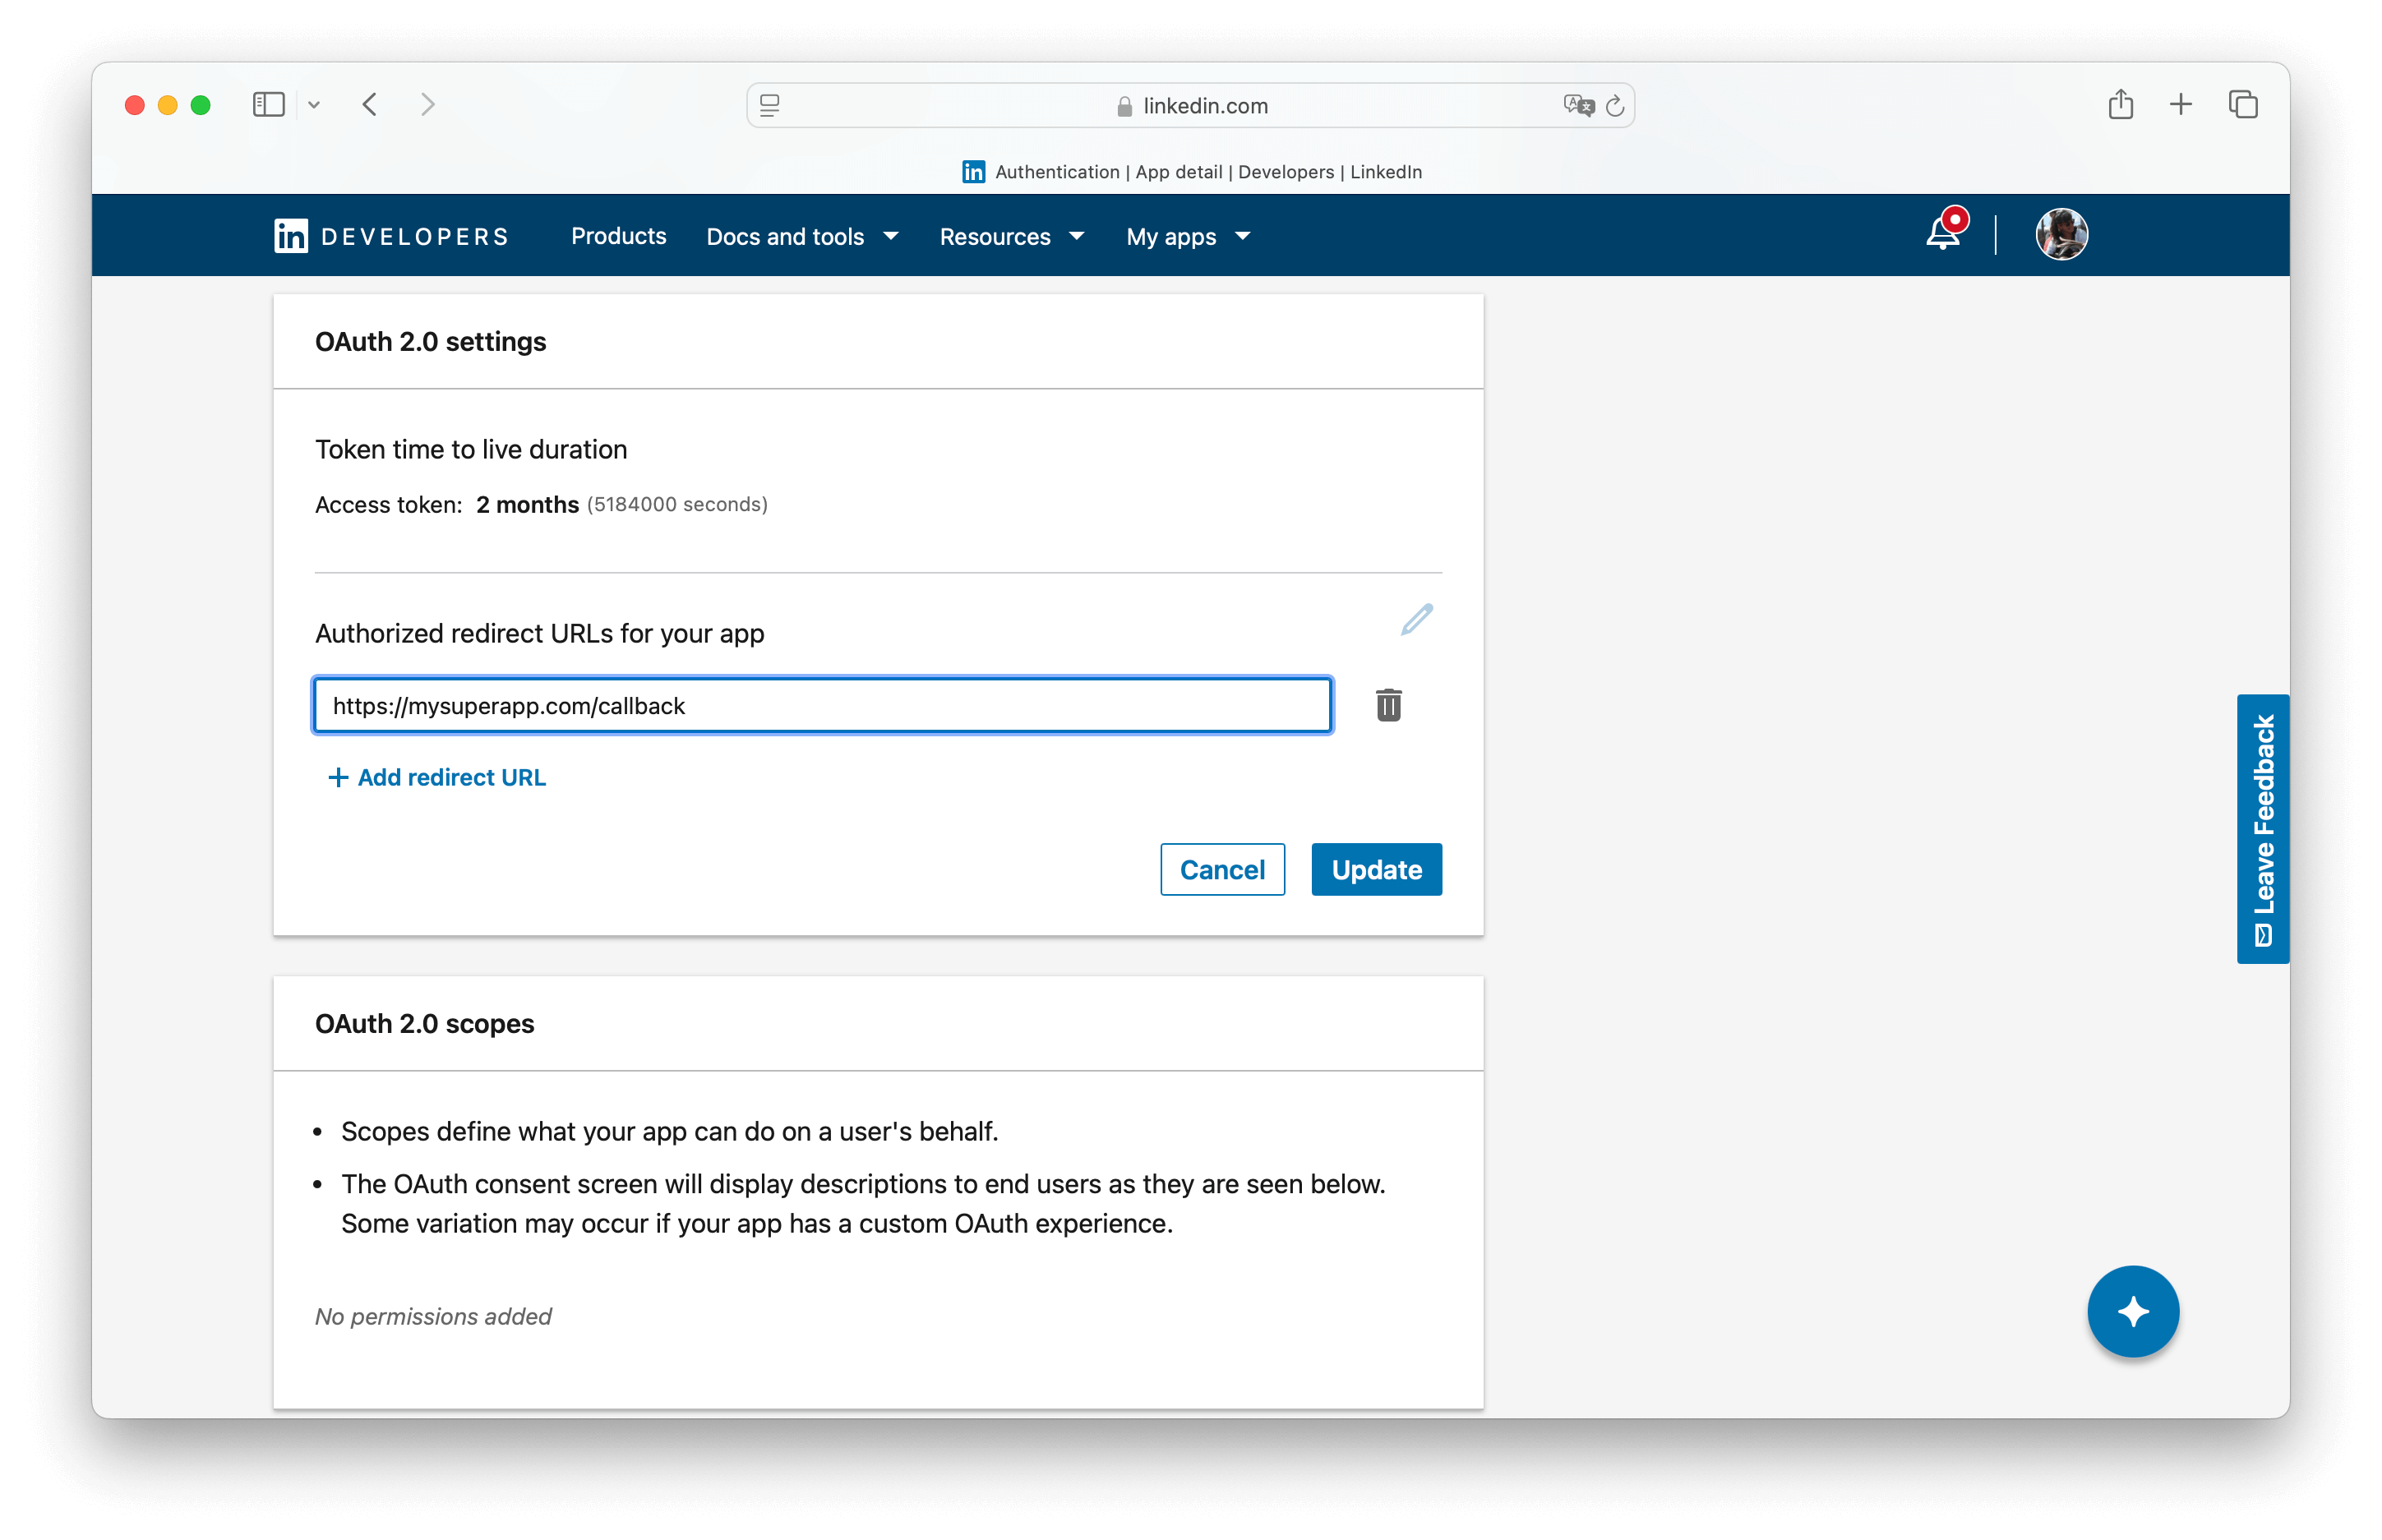
Task: Open the sparkle assistant button
Action: click(2133, 1311)
